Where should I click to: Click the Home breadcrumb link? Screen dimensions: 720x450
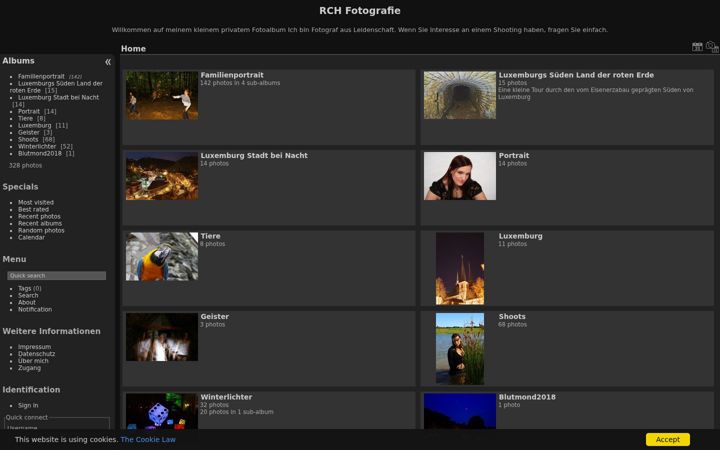133,49
